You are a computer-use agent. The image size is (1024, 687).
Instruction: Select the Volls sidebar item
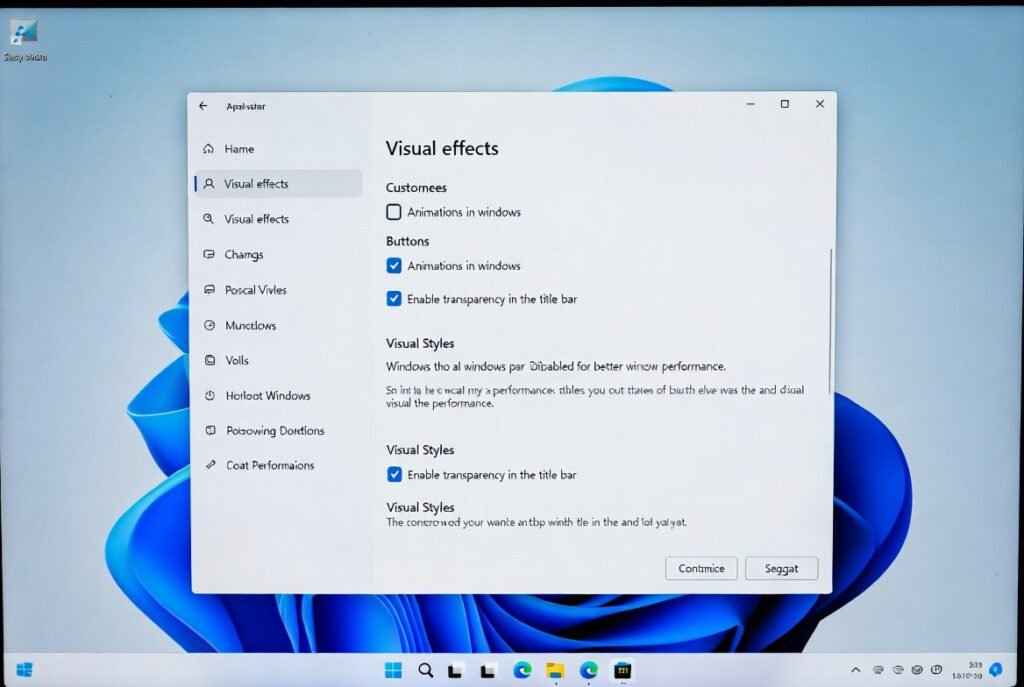pos(237,360)
